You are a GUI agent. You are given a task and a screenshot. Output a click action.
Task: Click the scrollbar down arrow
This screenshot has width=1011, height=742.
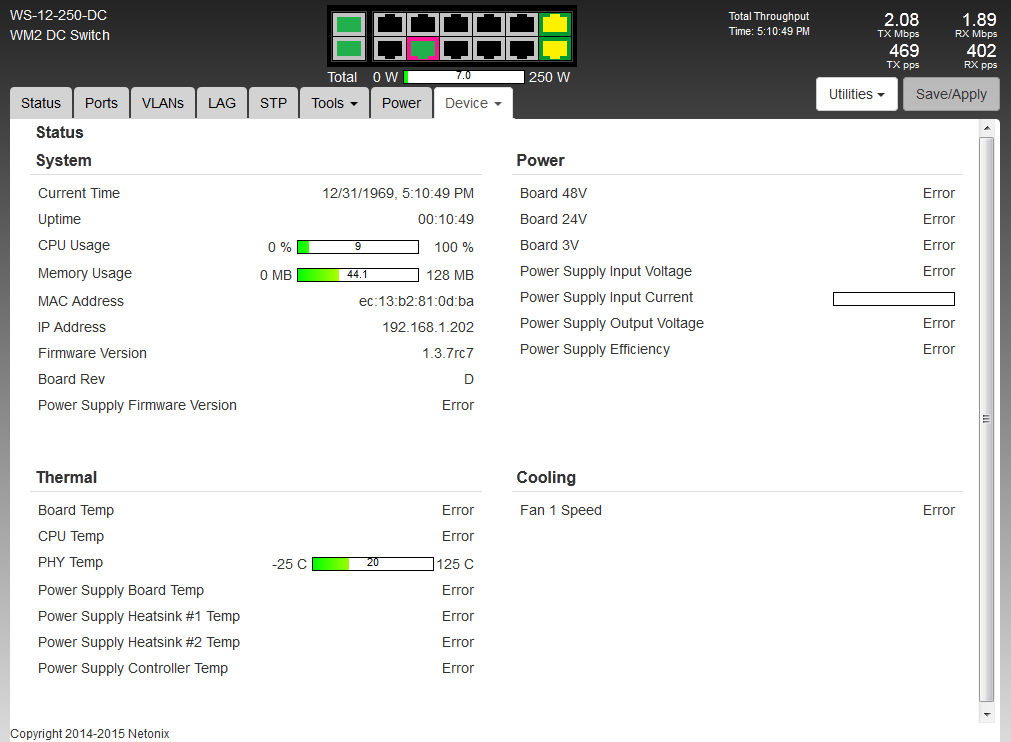coord(987,715)
